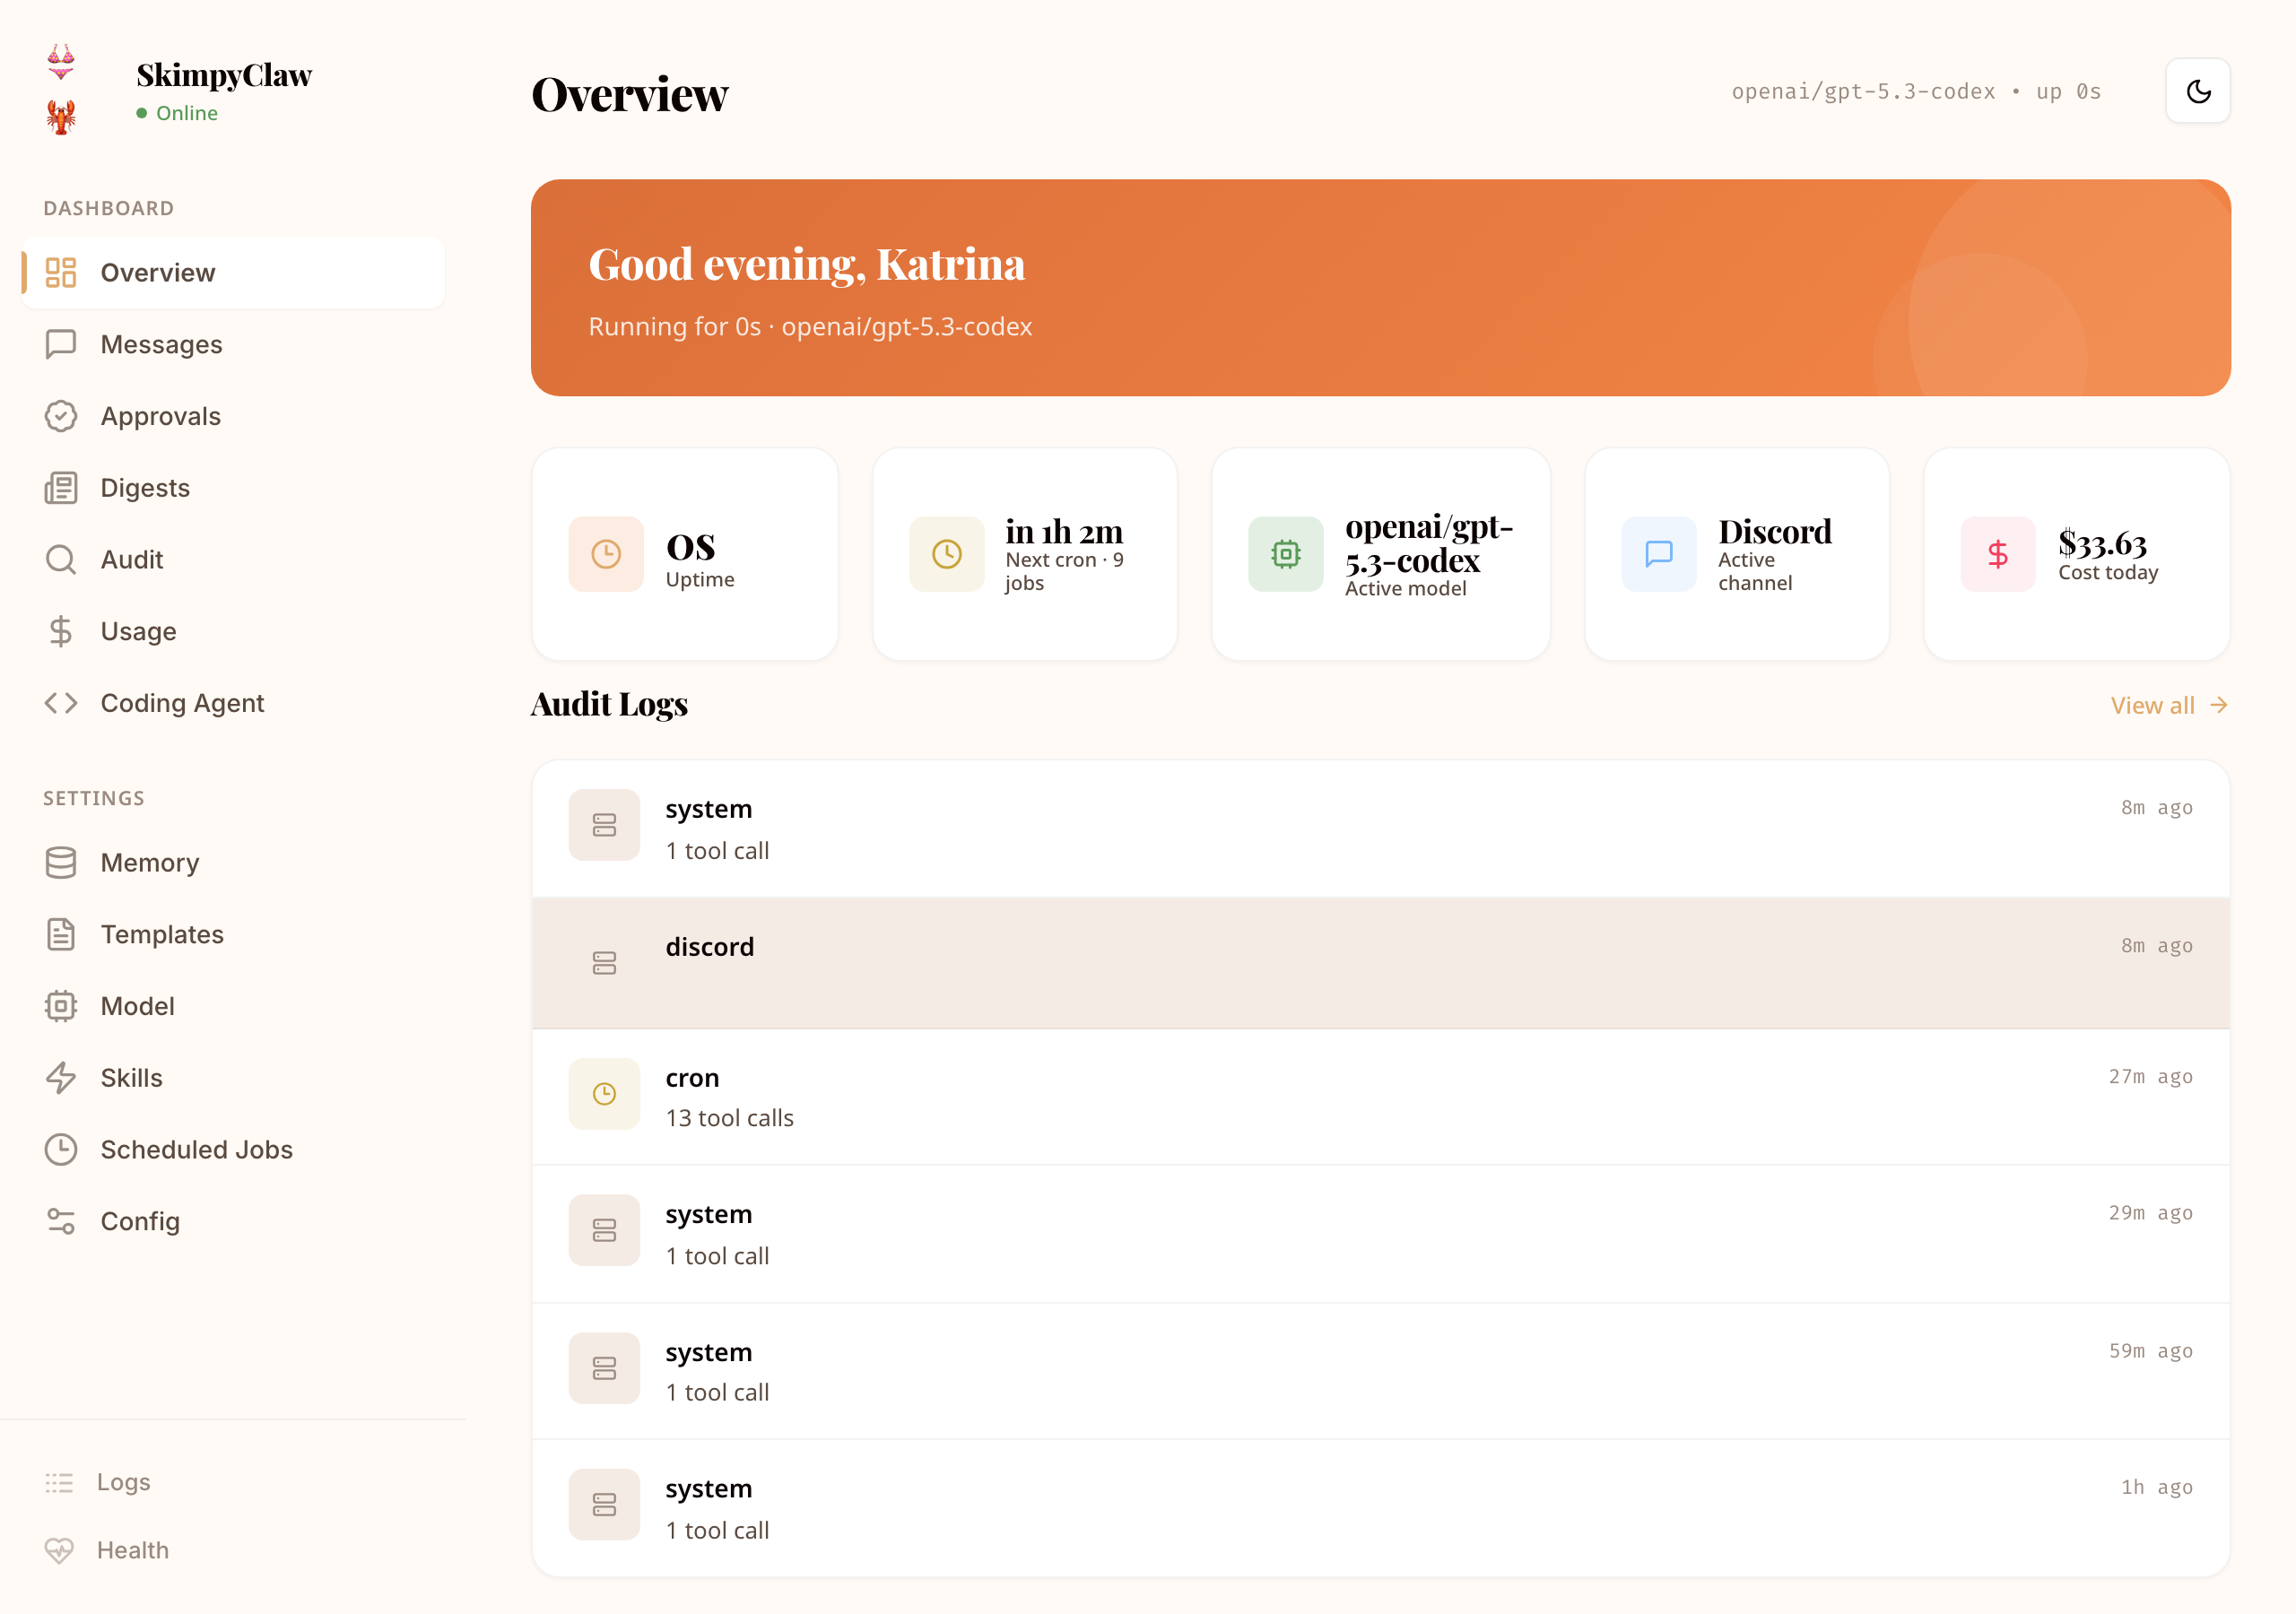Open the Model chip icon under Settings
Image resolution: width=2296 pixels, height=1614 pixels.
(61, 1006)
